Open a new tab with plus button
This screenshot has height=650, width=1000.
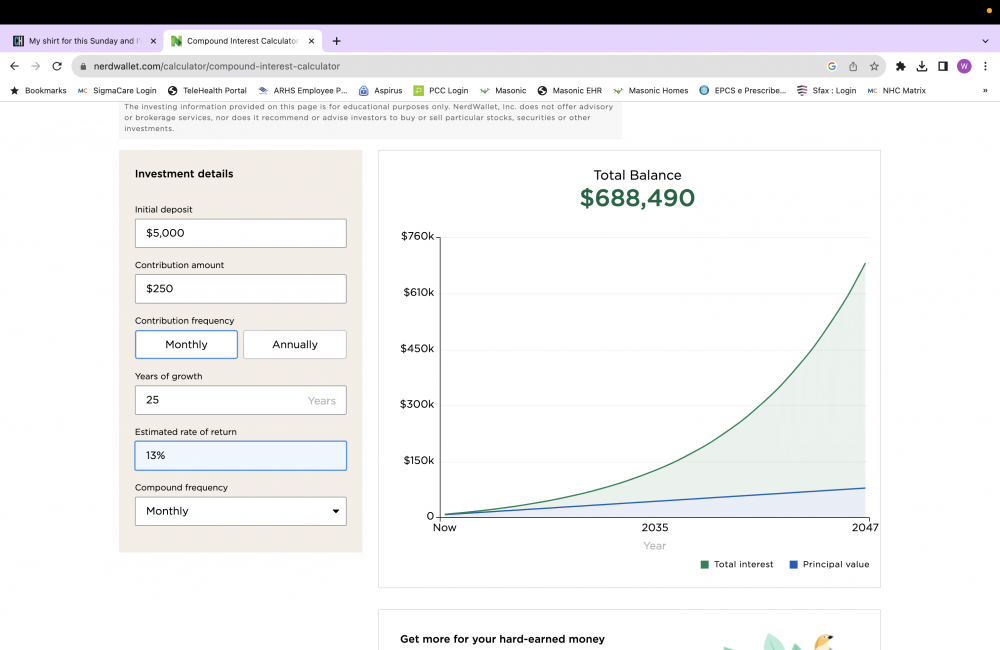pyautogui.click(x=336, y=41)
